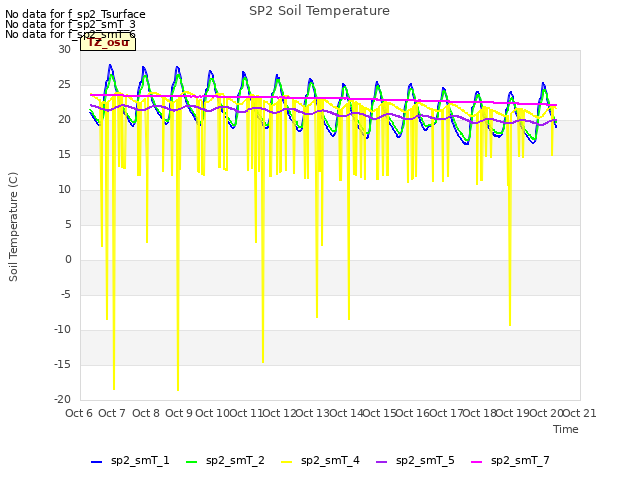Click the Oct 9 x-axis tick label
The height and width of the screenshot is (480, 640).
179,413
